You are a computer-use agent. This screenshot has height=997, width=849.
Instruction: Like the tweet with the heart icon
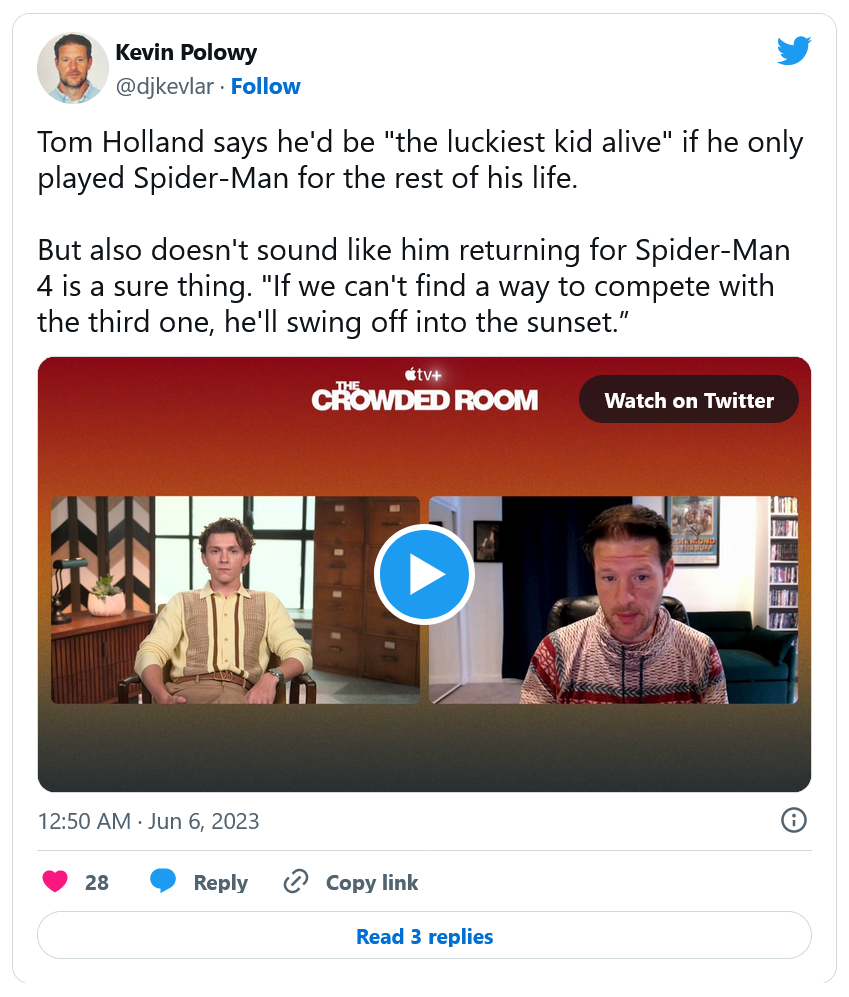[56, 882]
